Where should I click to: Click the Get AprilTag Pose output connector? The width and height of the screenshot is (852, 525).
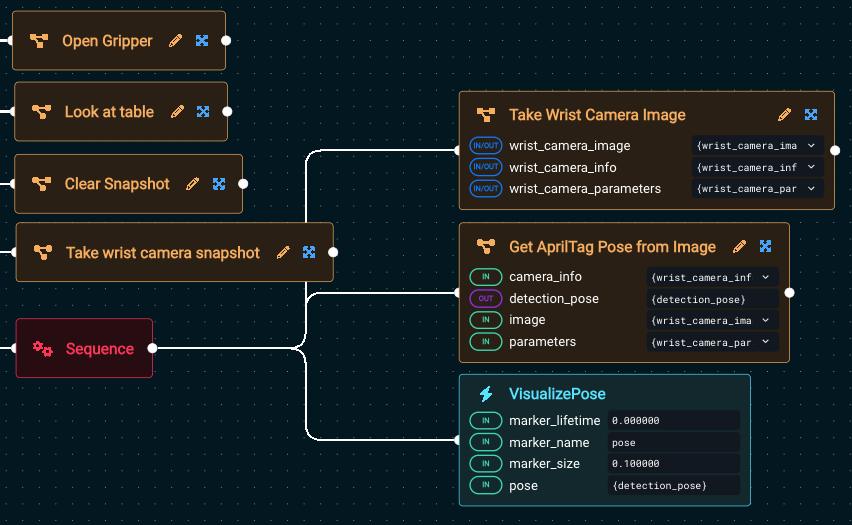(790, 292)
